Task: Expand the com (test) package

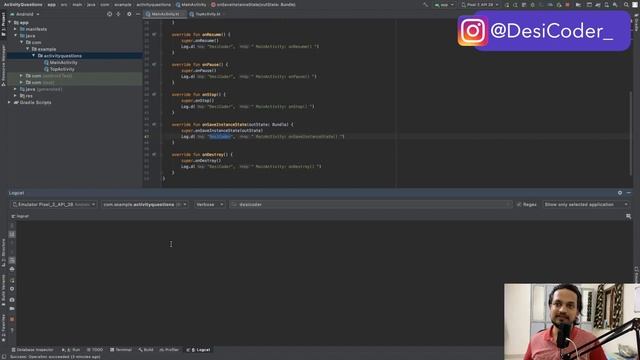Action: (x=21, y=82)
